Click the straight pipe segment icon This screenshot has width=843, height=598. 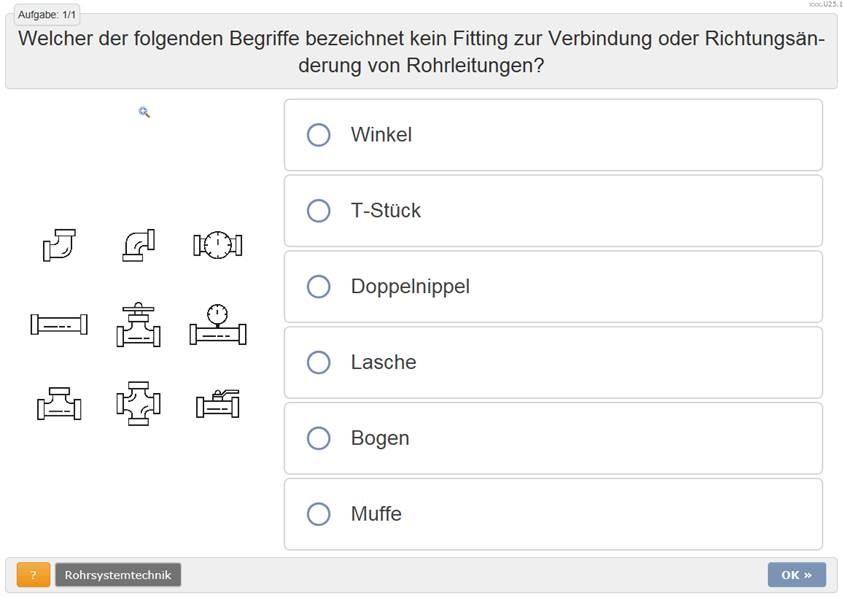(x=59, y=324)
